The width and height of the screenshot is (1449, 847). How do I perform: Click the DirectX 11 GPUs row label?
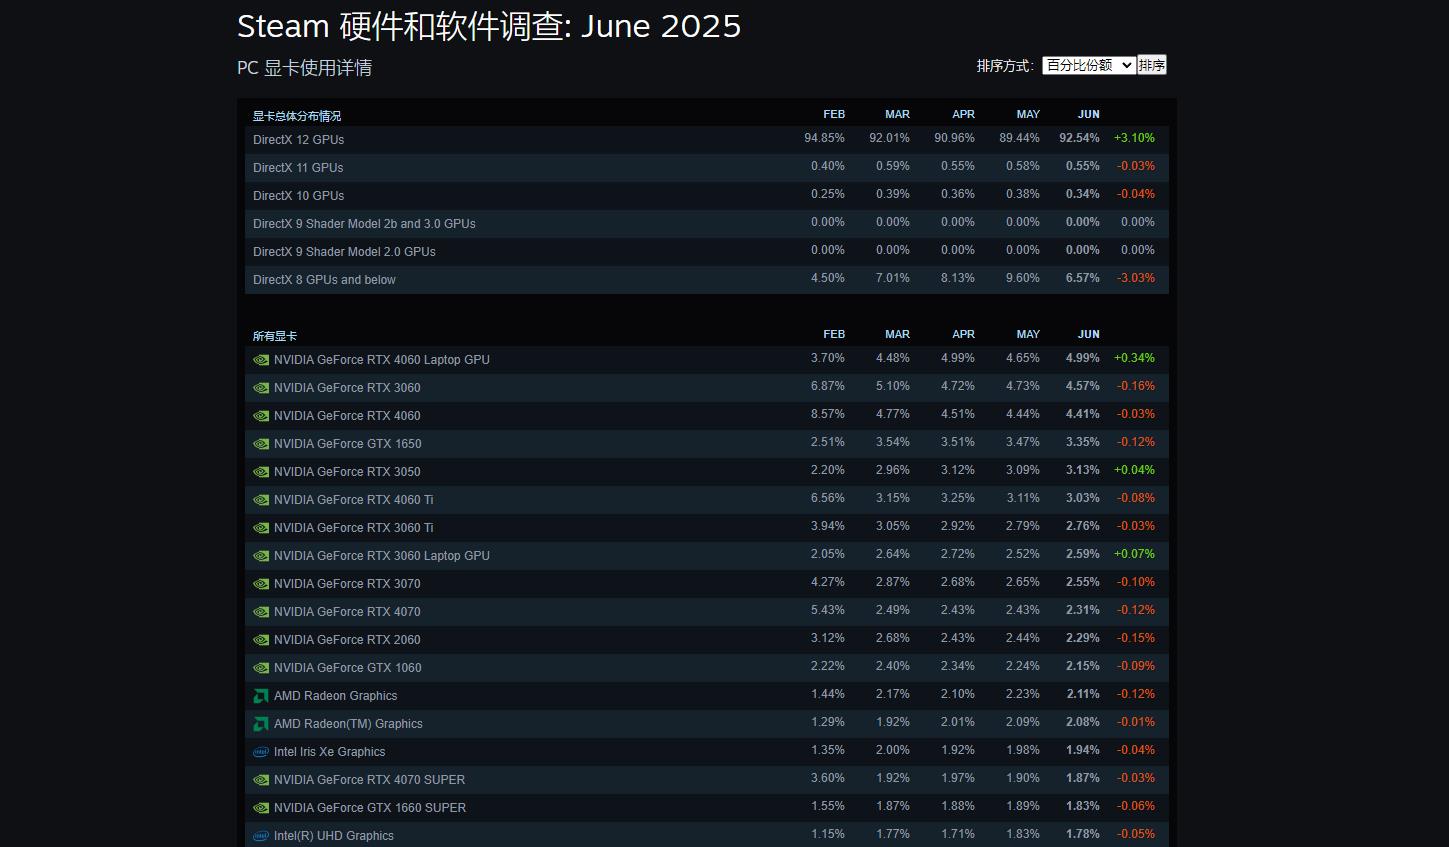click(x=298, y=168)
